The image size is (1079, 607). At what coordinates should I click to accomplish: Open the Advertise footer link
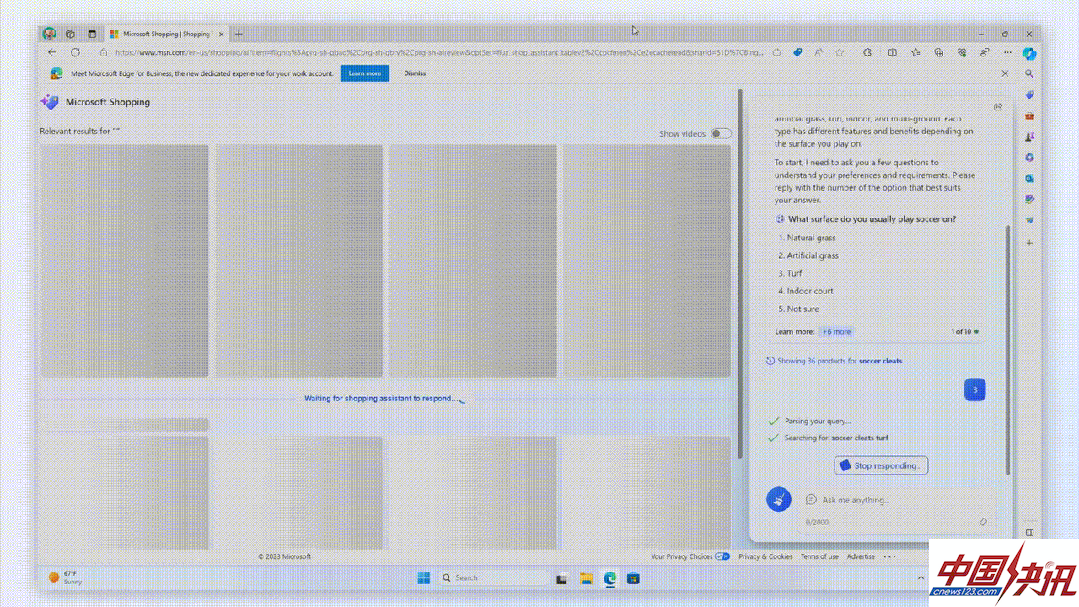[x=860, y=557]
